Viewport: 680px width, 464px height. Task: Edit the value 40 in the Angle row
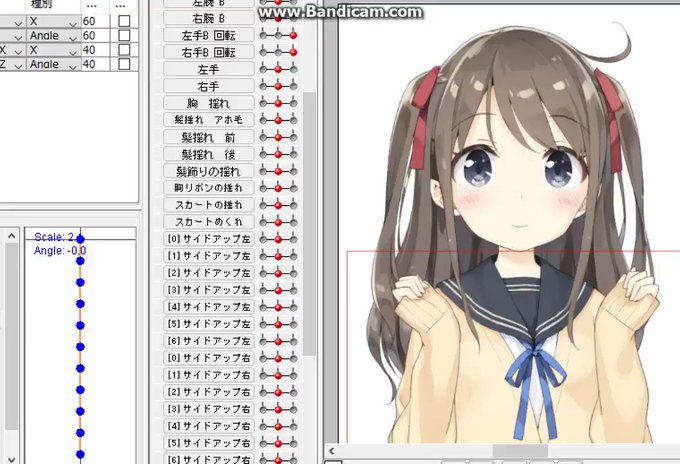tap(95, 64)
